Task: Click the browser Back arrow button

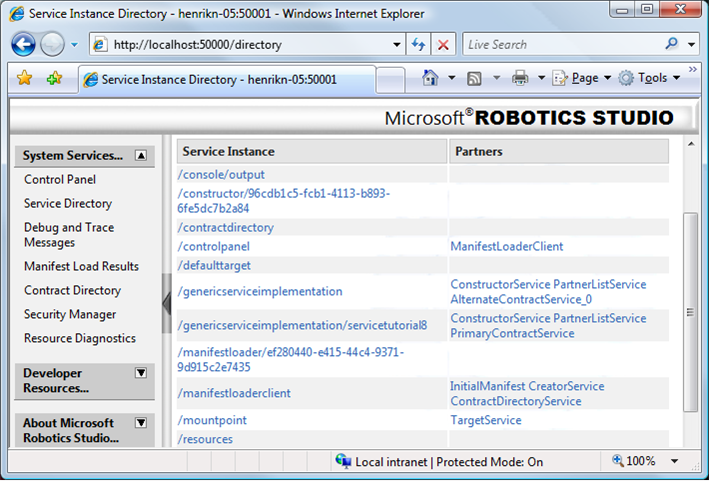Action: [x=24, y=45]
